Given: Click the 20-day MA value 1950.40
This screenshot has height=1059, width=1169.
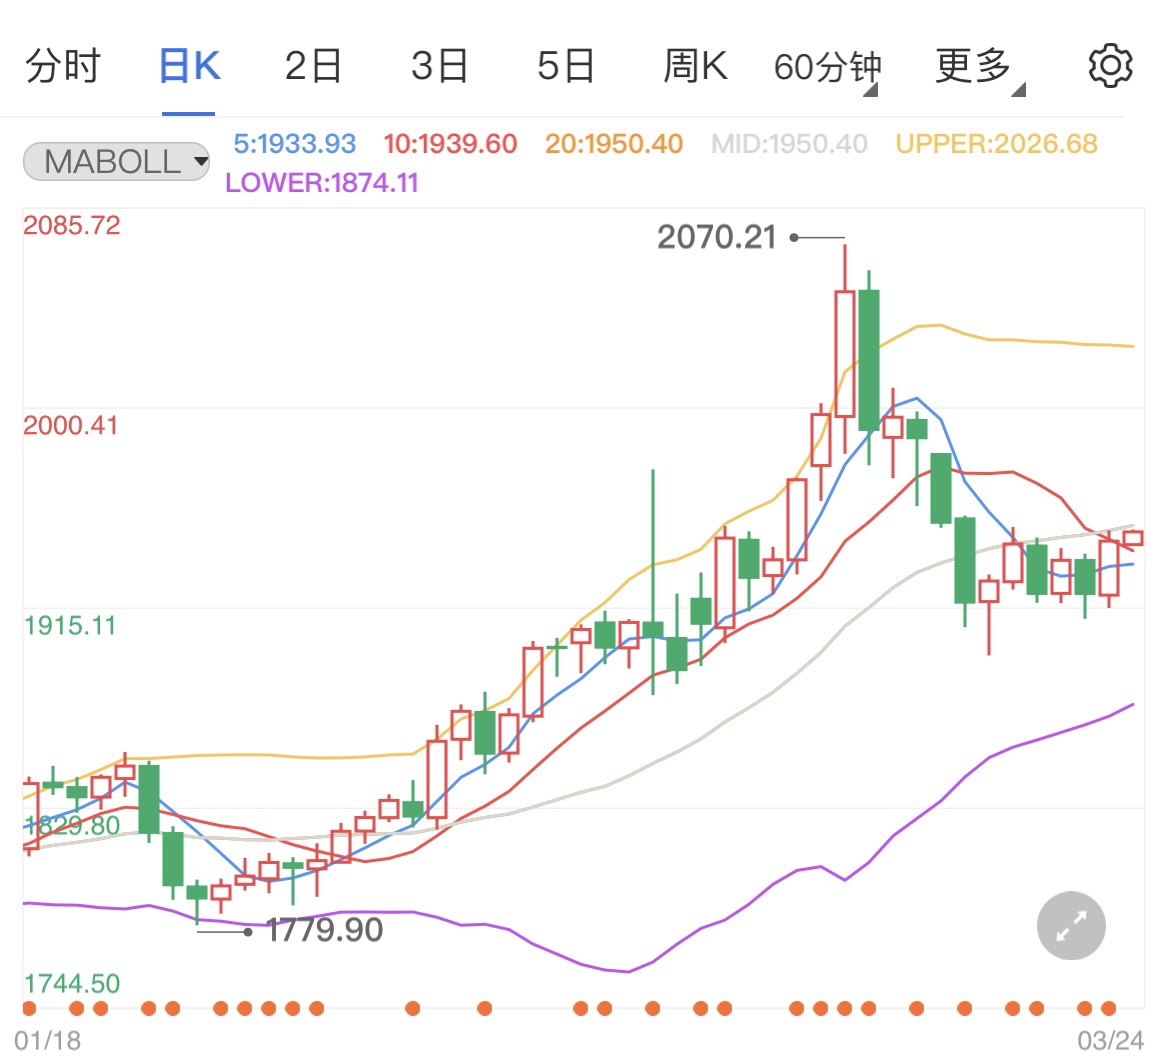Looking at the screenshot, I should (x=613, y=144).
